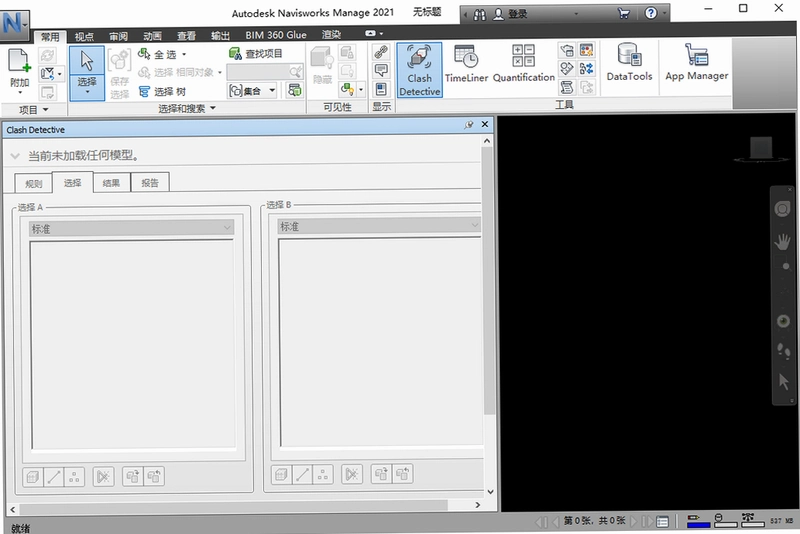The height and width of the screenshot is (534, 800).
Task: Open the shopping cart store icon
Action: [623, 14]
